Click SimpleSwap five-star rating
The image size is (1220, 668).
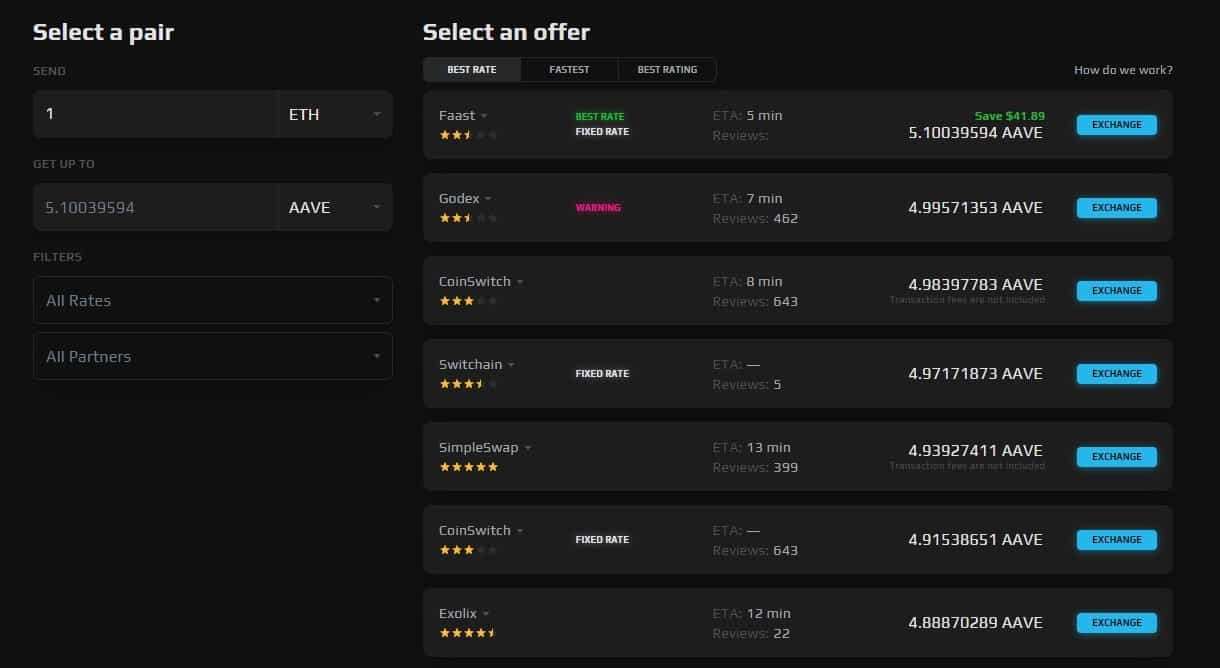point(468,466)
